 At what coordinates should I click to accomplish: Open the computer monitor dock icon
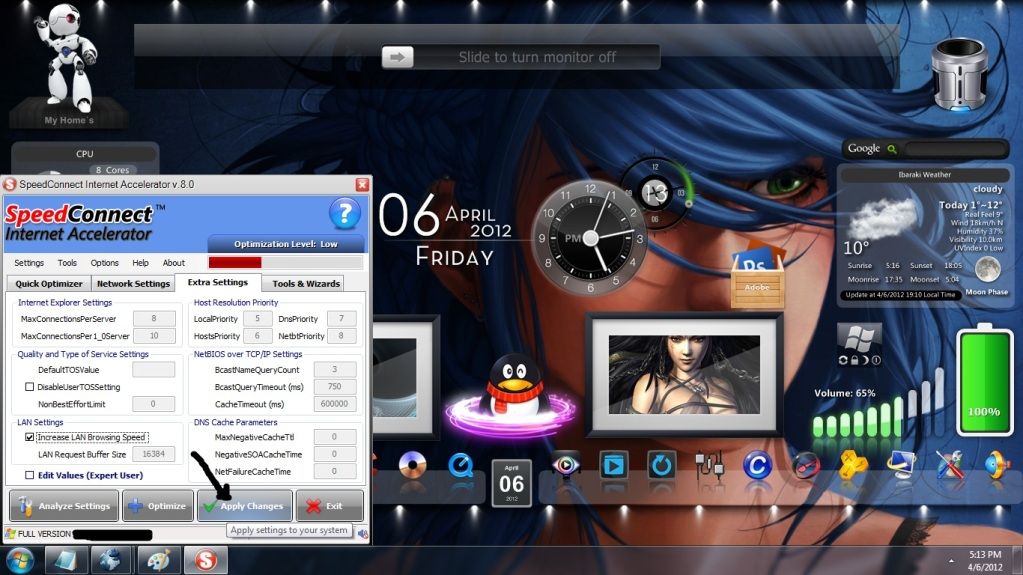902,465
